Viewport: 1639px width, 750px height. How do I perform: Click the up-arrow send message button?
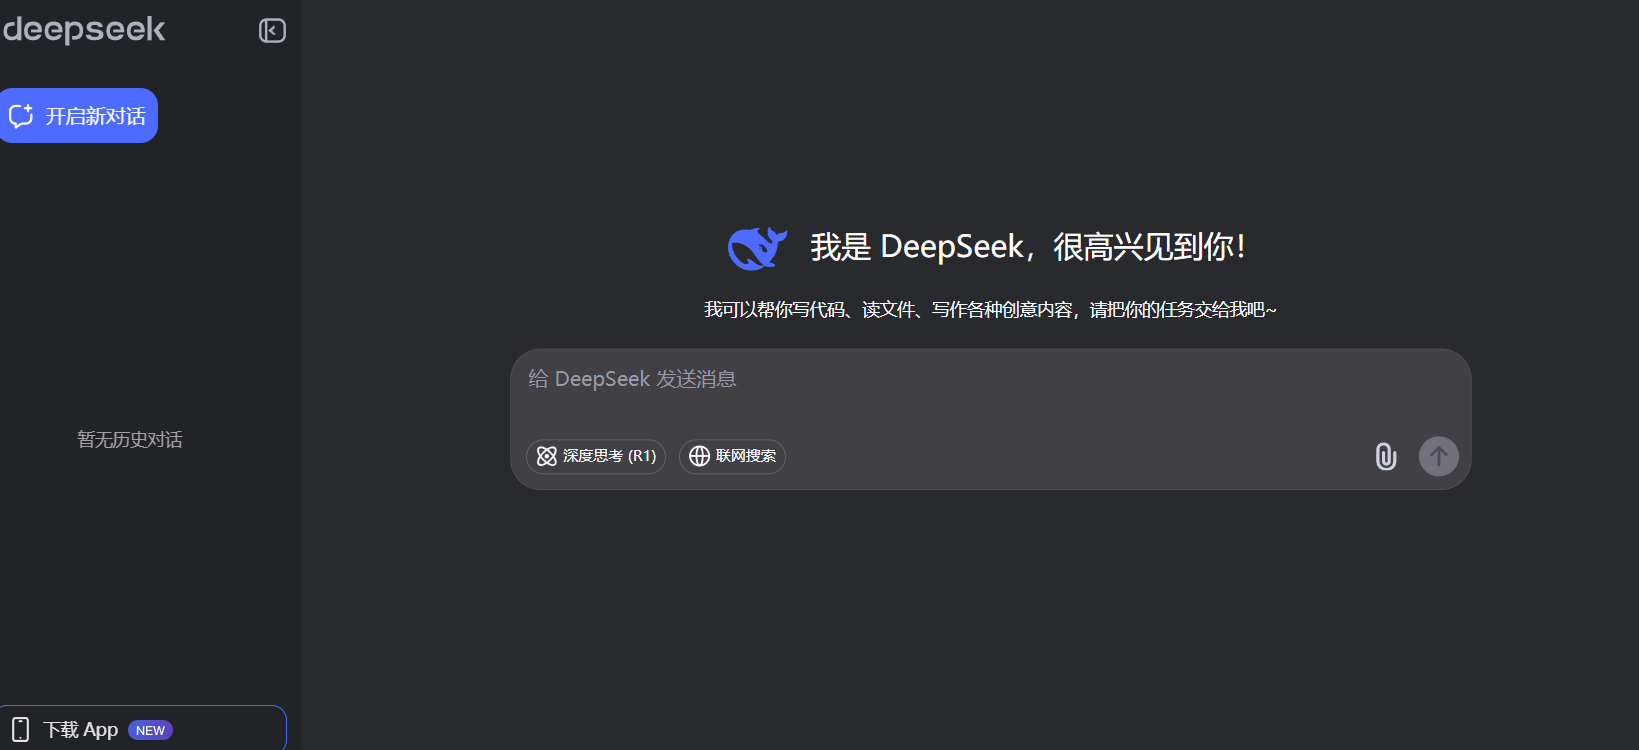coord(1439,457)
